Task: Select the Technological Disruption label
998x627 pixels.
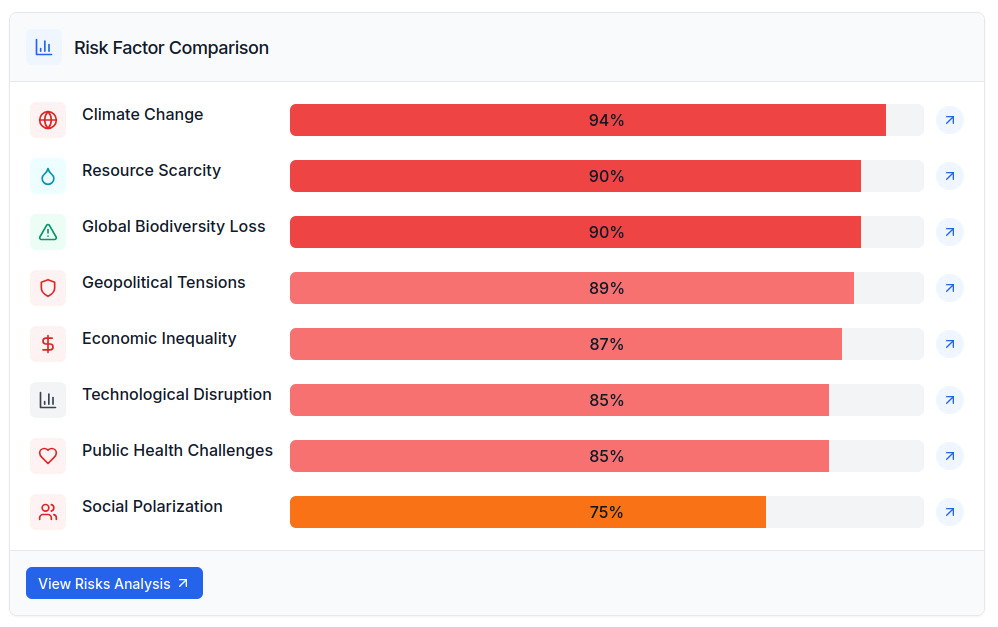Action: (177, 394)
